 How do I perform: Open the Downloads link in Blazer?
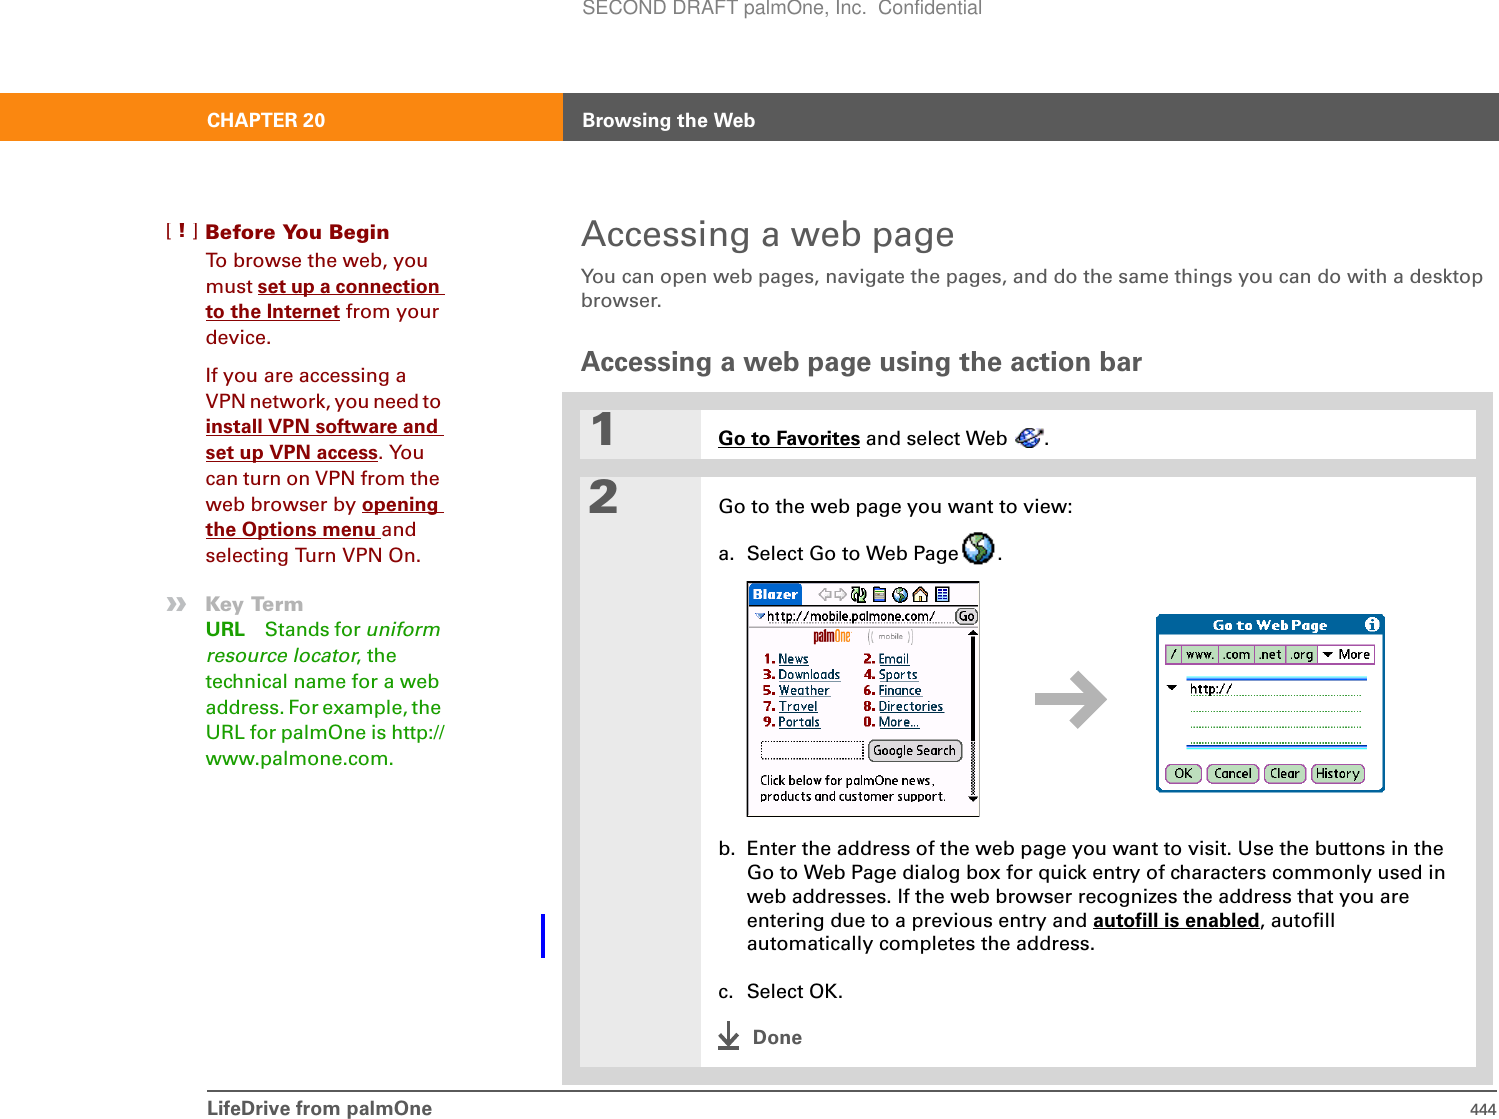pos(809,675)
